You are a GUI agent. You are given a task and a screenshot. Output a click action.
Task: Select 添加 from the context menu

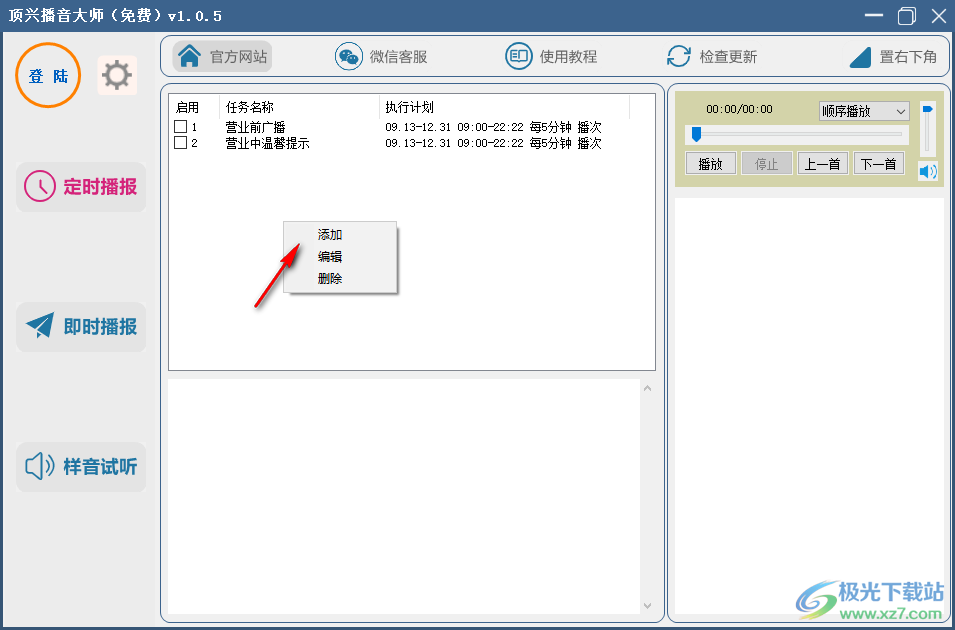pos(329,234)
